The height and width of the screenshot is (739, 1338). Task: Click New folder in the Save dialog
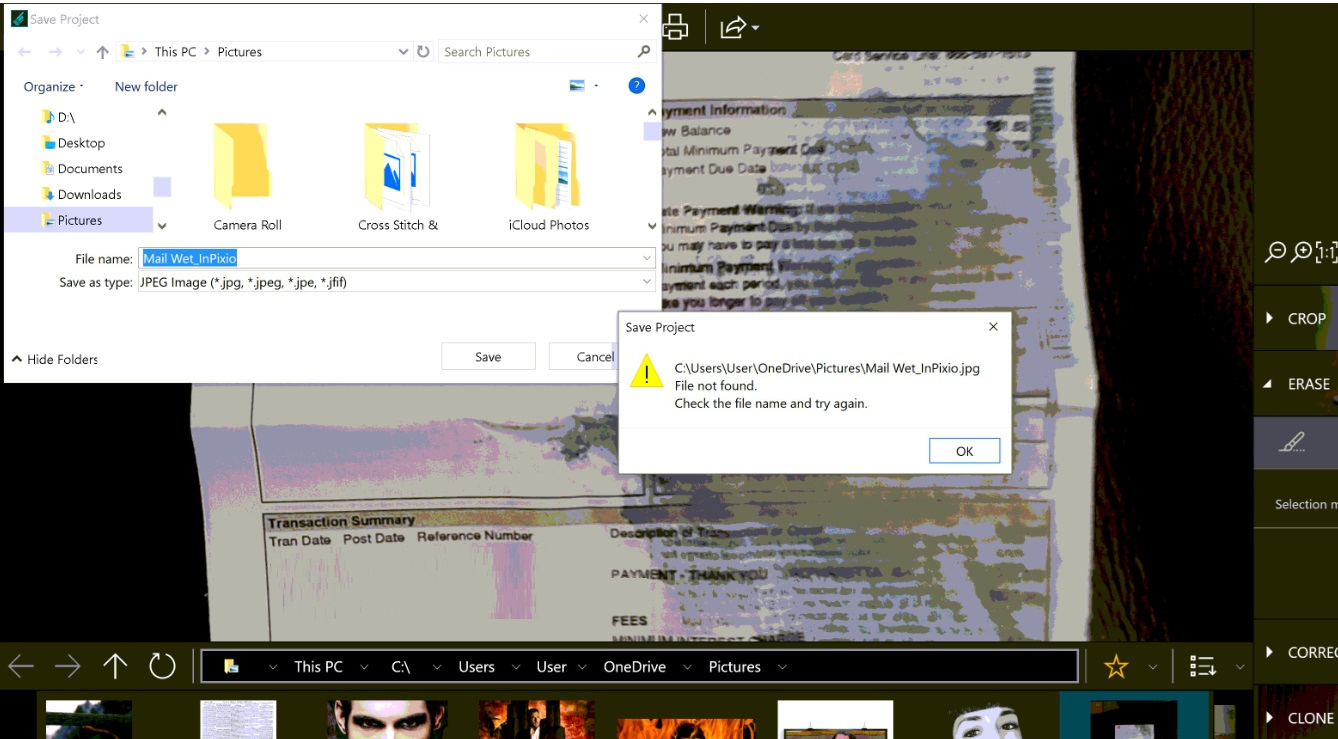pos(146,87)
